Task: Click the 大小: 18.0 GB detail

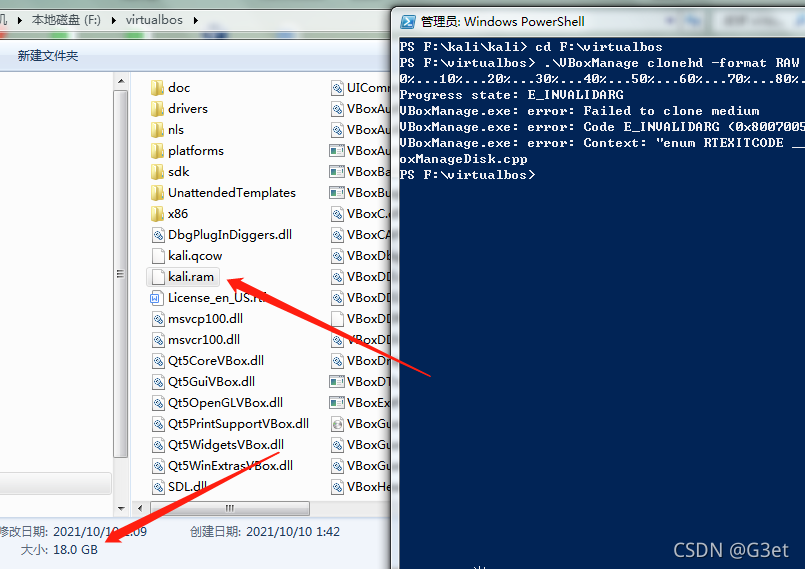Action: 59,549
